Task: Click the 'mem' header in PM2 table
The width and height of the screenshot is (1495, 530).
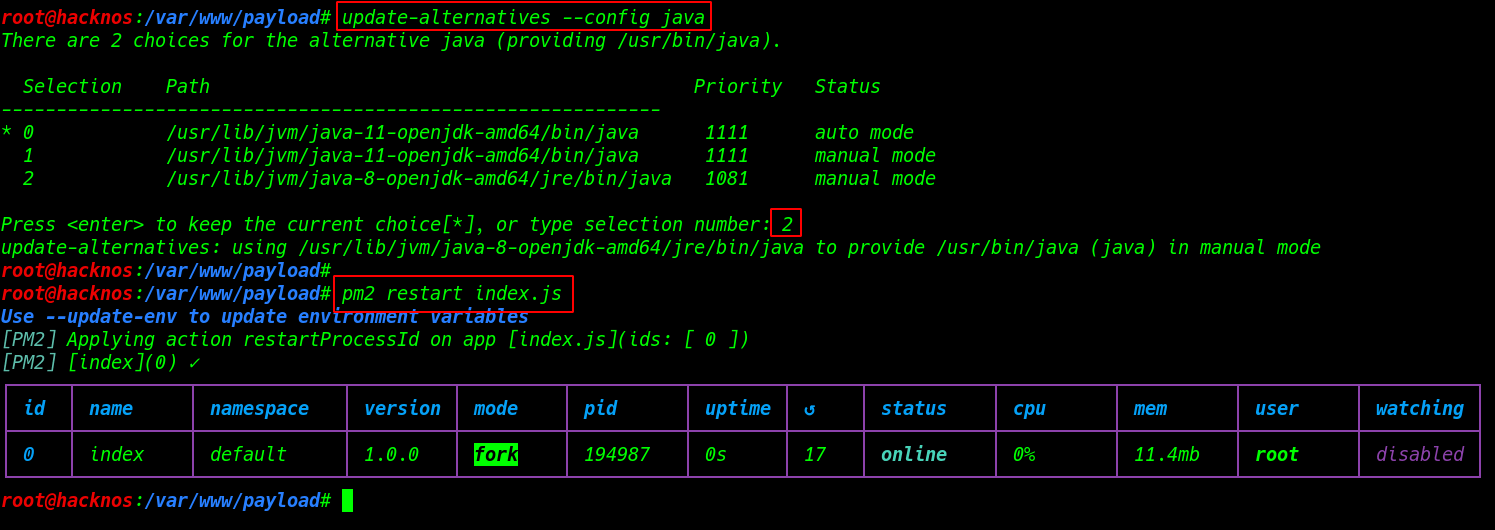Action: point(1150,408)
